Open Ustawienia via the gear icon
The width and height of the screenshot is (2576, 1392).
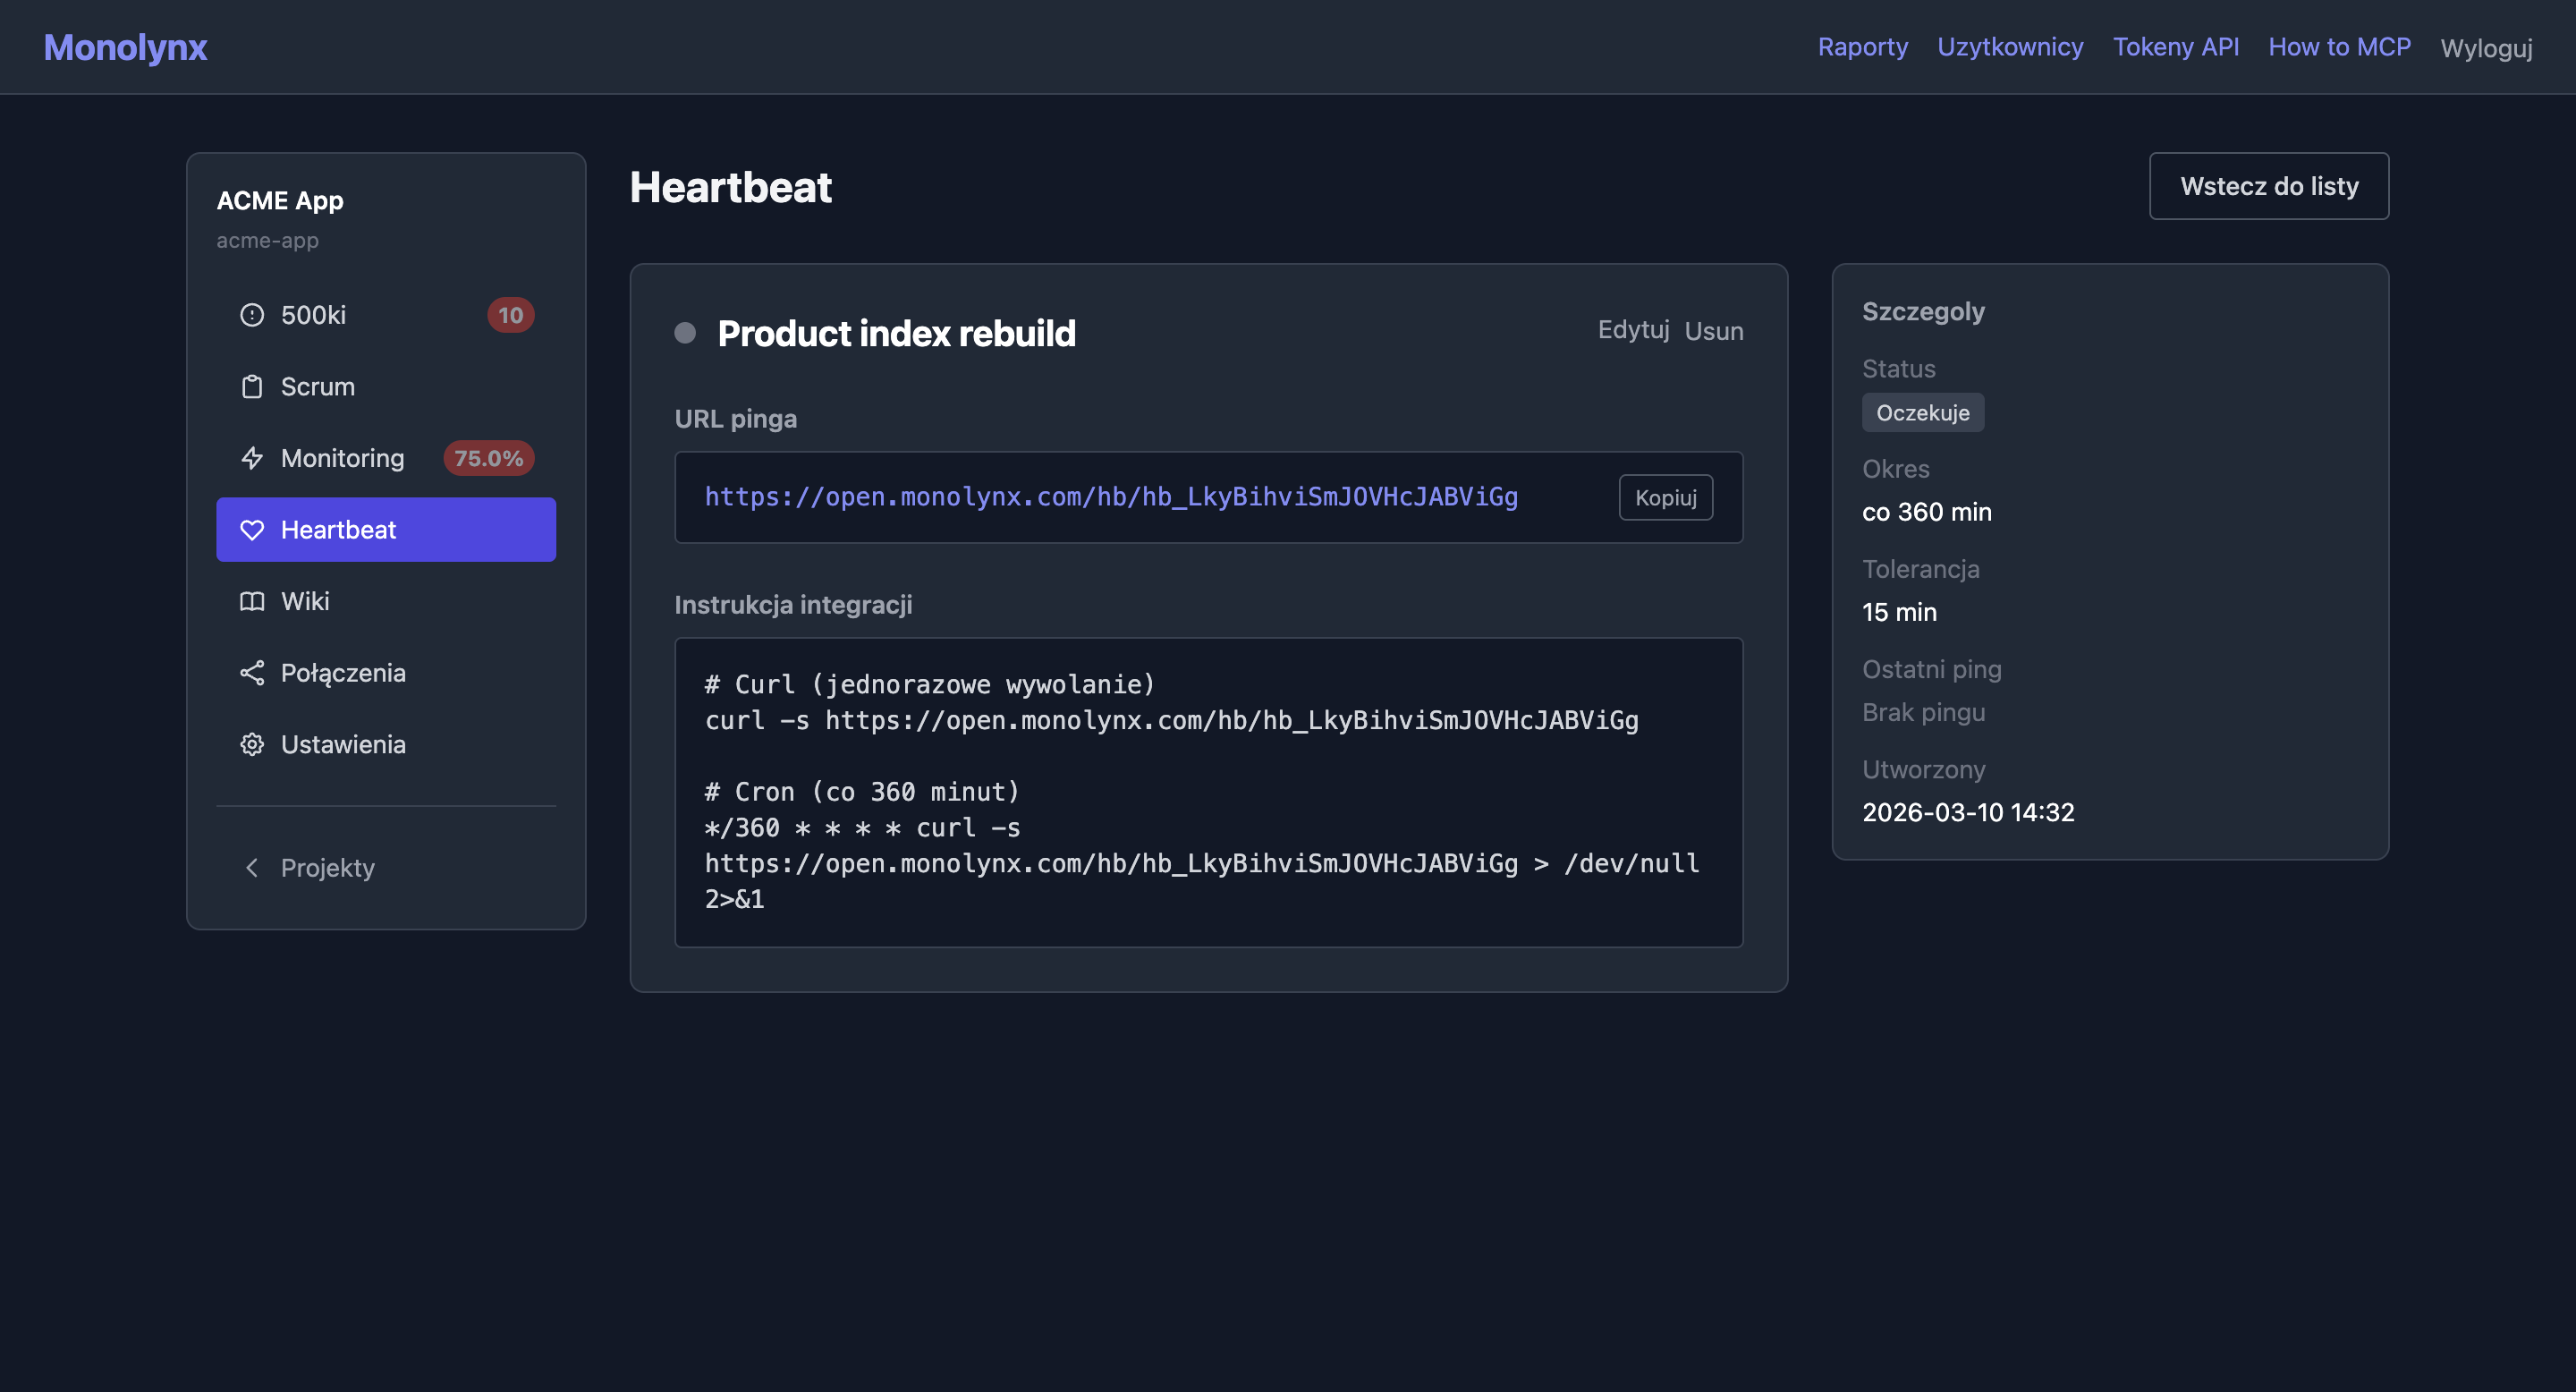pos(252,744)
